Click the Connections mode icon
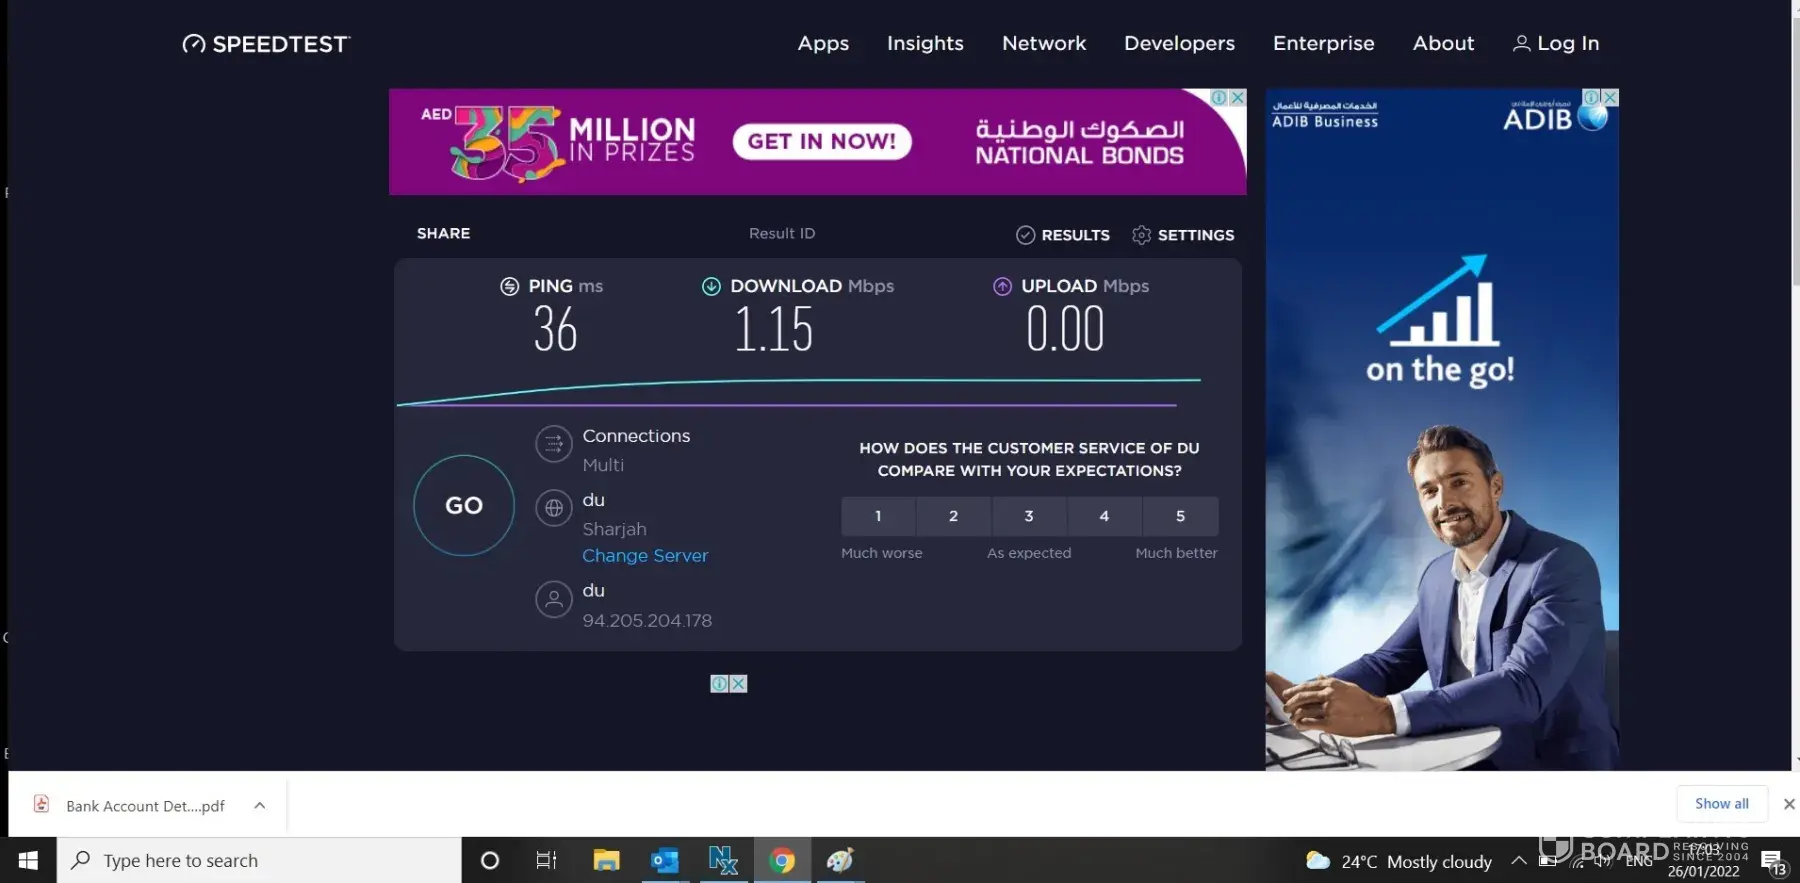Viewport: 1800px width, 883px height. click(553, 444)
